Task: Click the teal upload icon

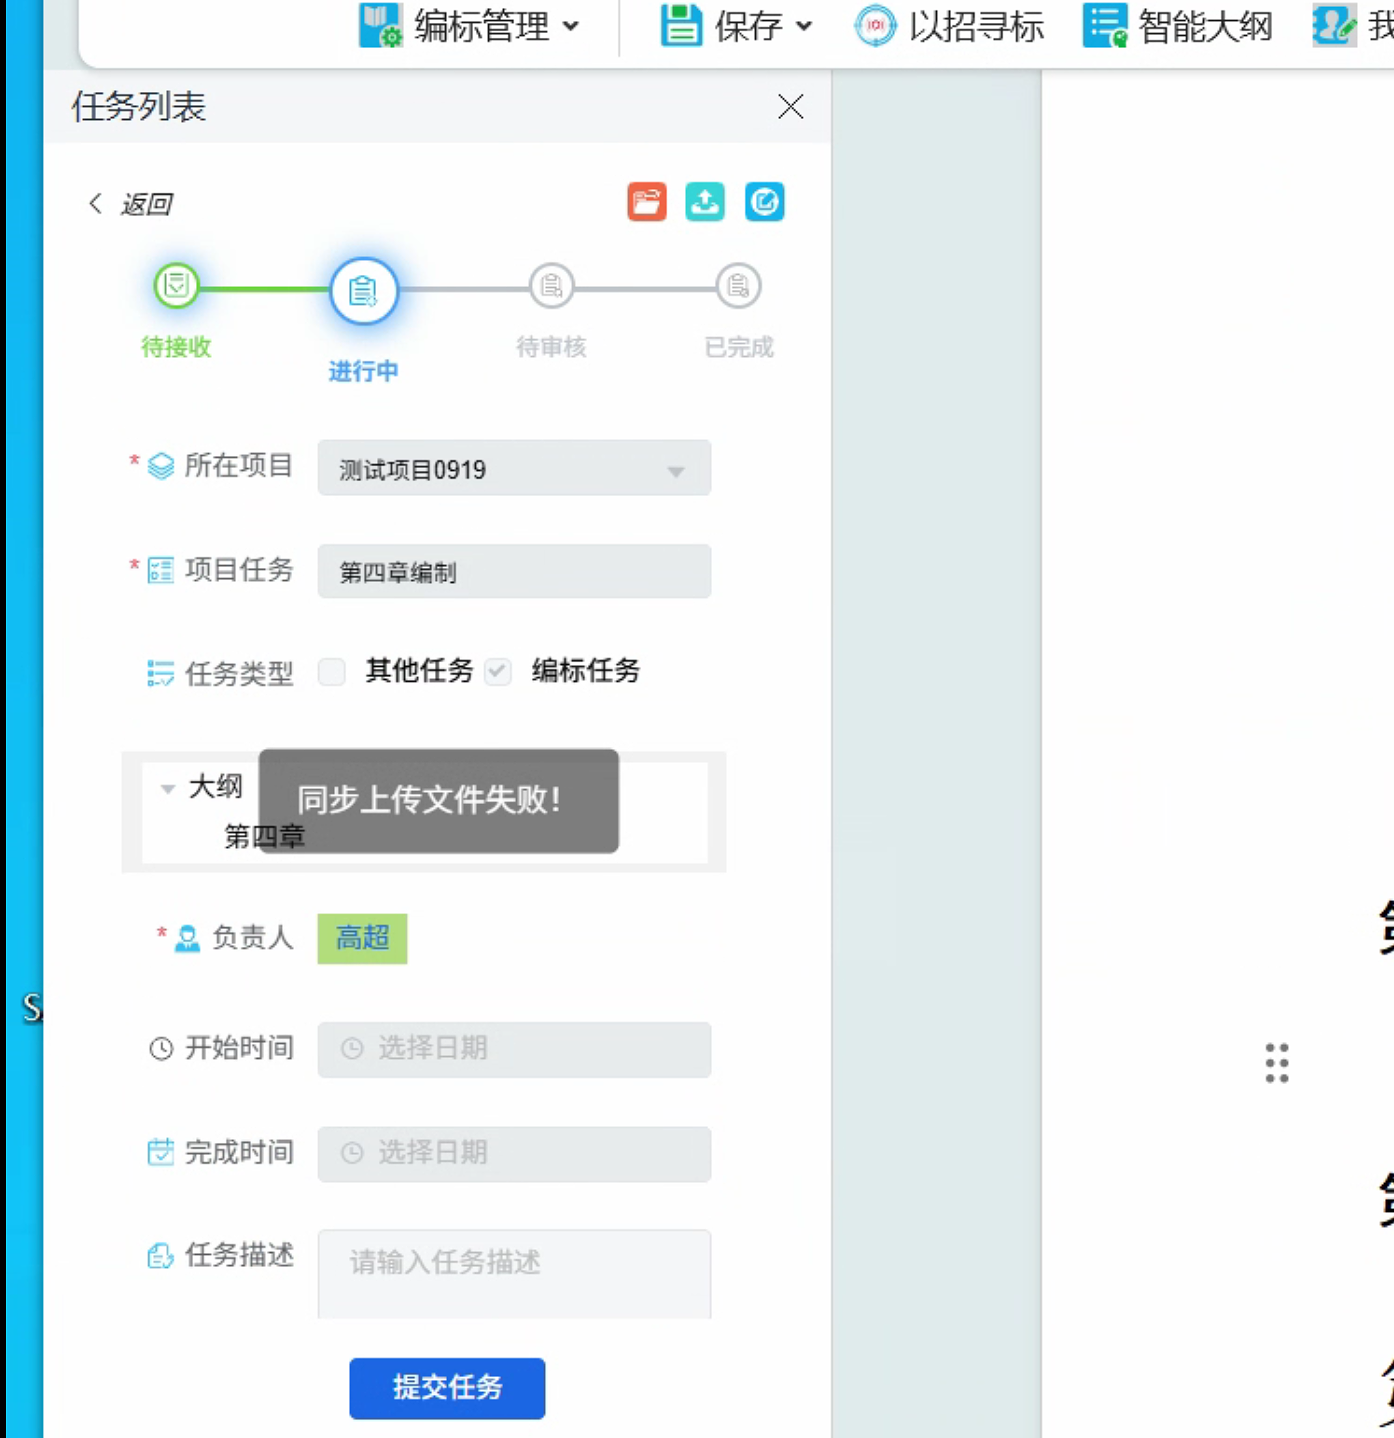Action: click(x=705, y=202)
